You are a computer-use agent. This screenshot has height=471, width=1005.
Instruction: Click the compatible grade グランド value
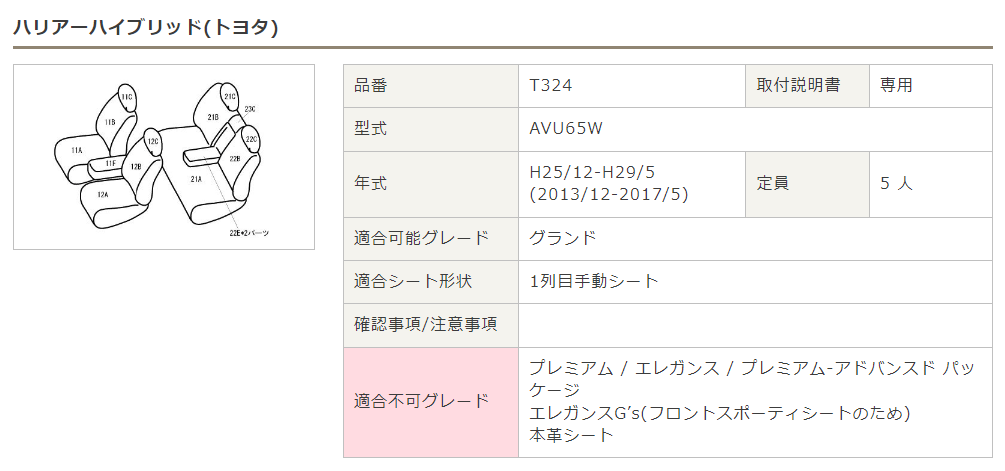[563, 238]
